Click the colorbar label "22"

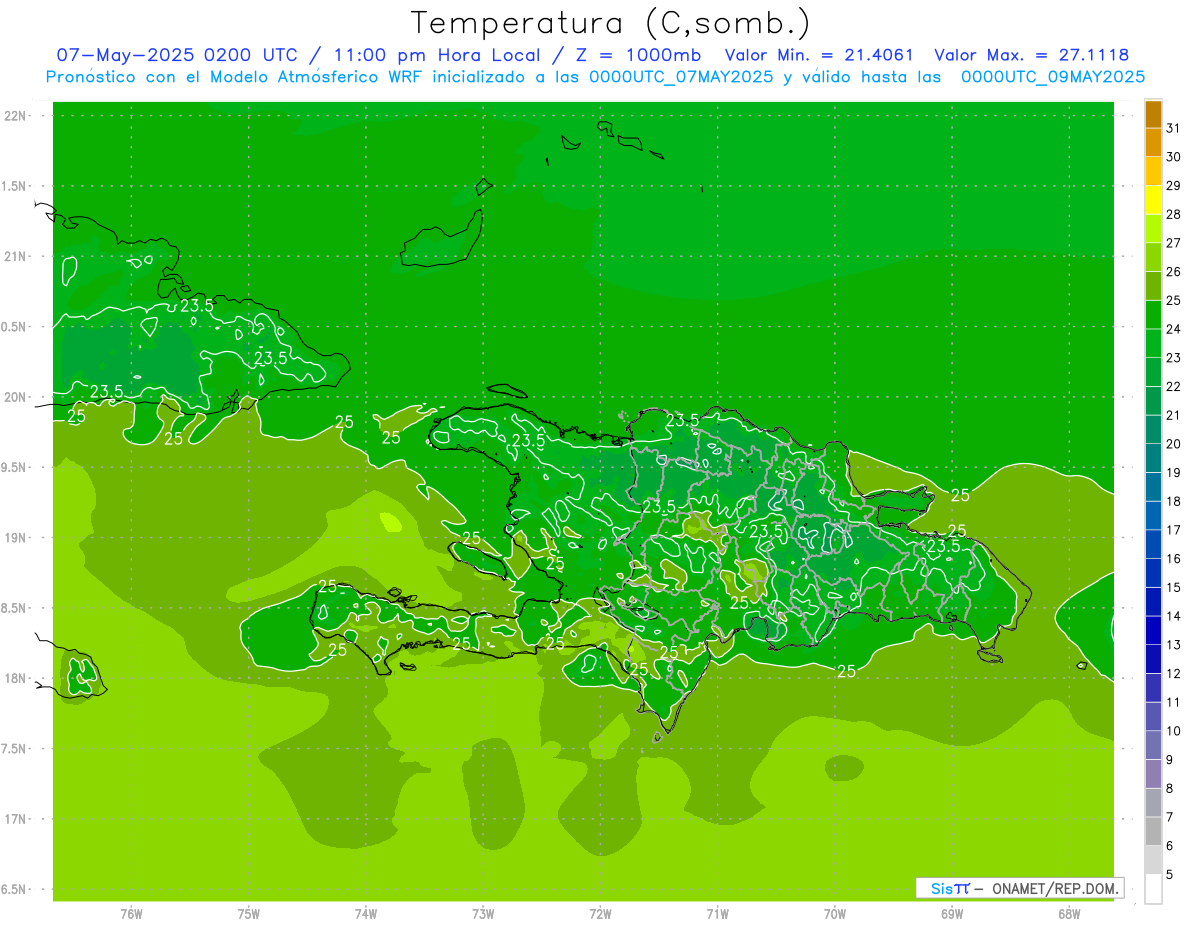[1174, 387]
